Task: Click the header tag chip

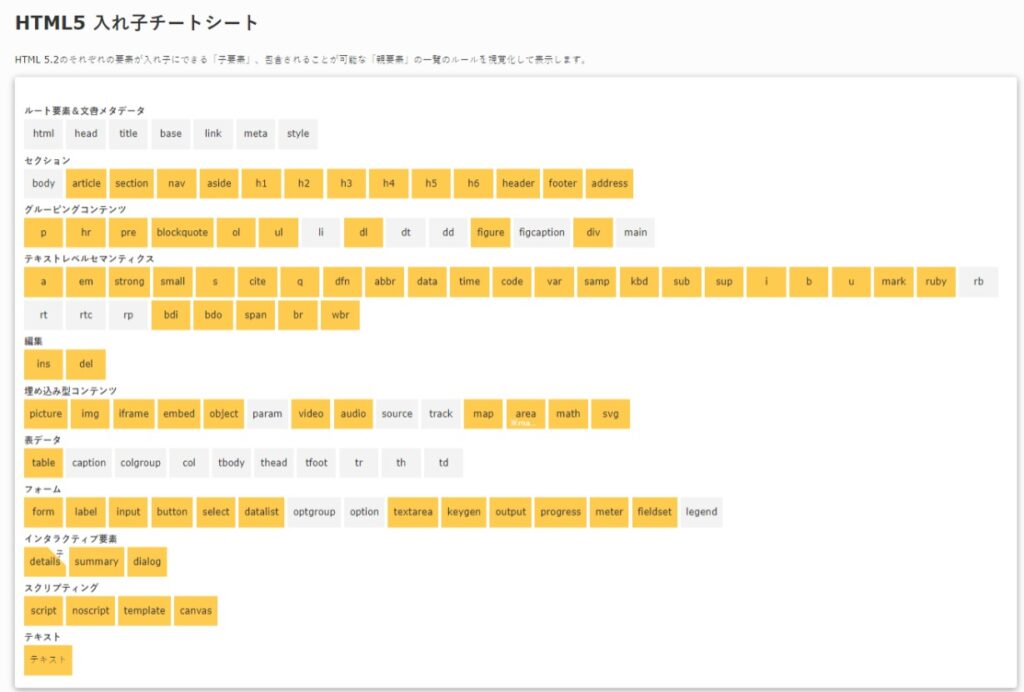Action: point(517,183)
